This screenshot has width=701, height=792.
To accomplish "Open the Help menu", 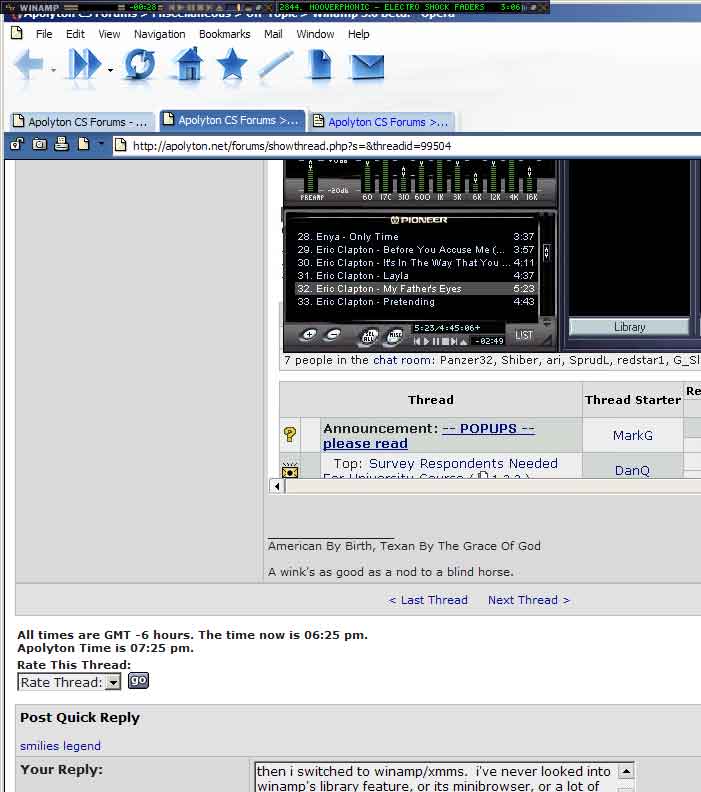I will click(x=359, y=34).
